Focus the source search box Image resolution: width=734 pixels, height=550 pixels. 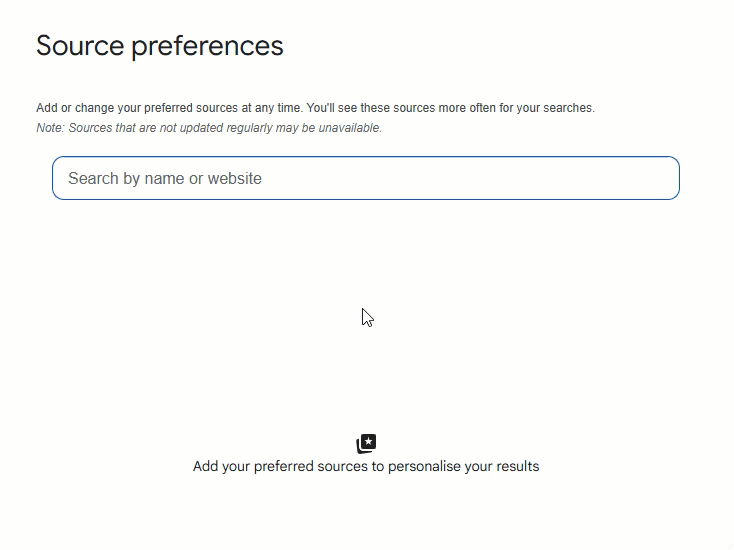pyautogui.click(x=365, y=178)
